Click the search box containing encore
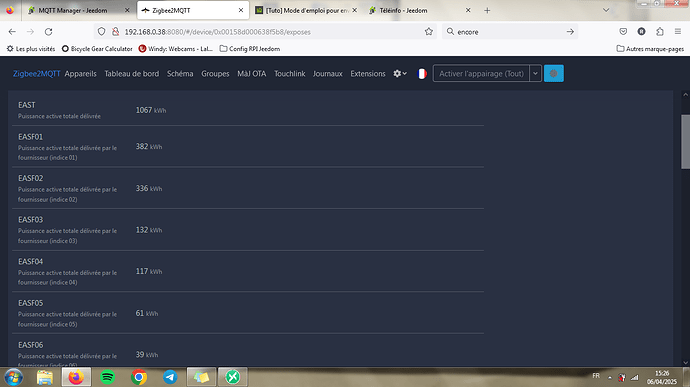Image resolution: width=690 pixels, height=387 pixels. coord(510,32)
